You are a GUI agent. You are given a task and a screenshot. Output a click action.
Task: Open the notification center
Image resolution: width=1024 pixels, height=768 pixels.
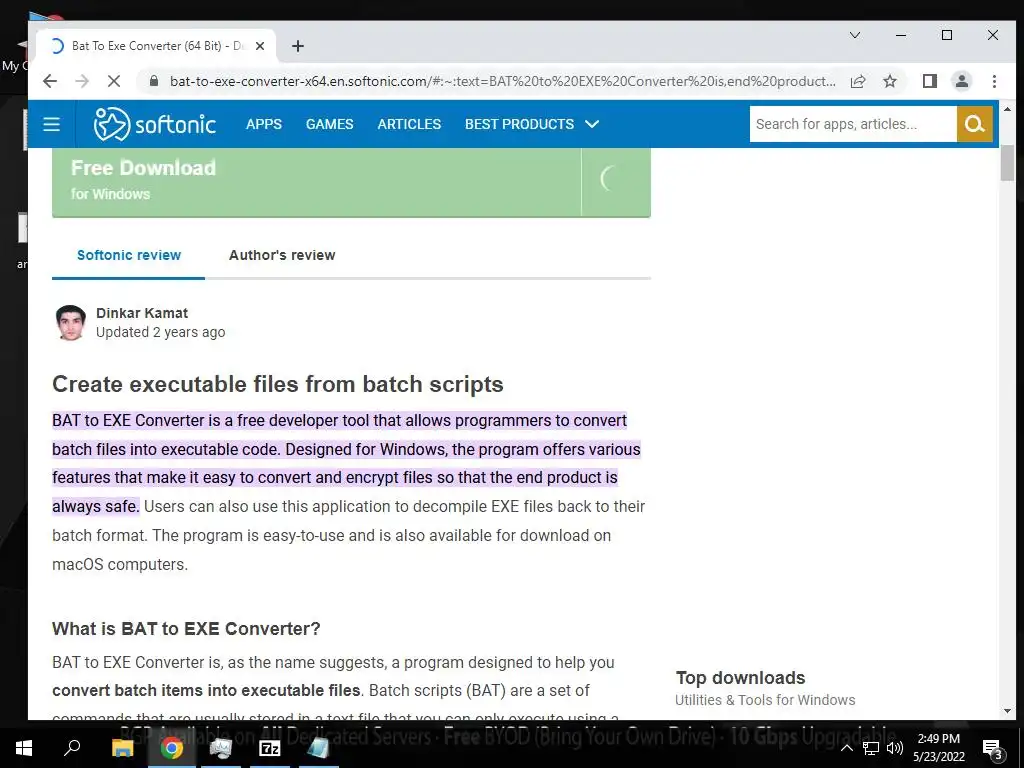pos(992,748)
